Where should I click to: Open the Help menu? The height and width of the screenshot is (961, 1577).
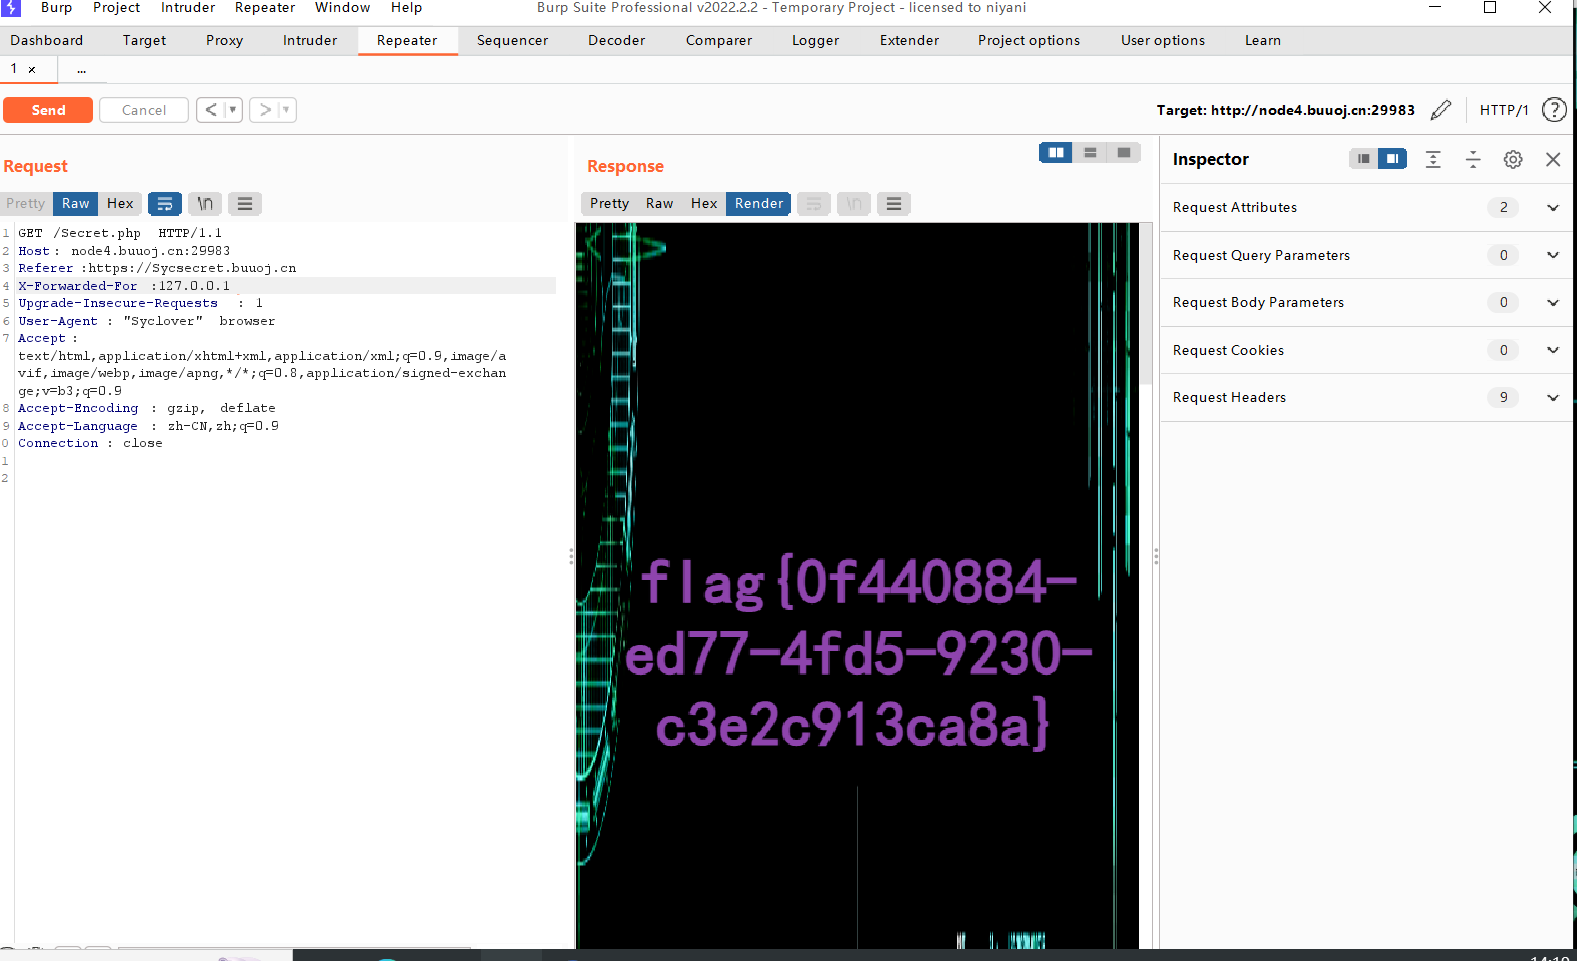[x=406, y=8]
